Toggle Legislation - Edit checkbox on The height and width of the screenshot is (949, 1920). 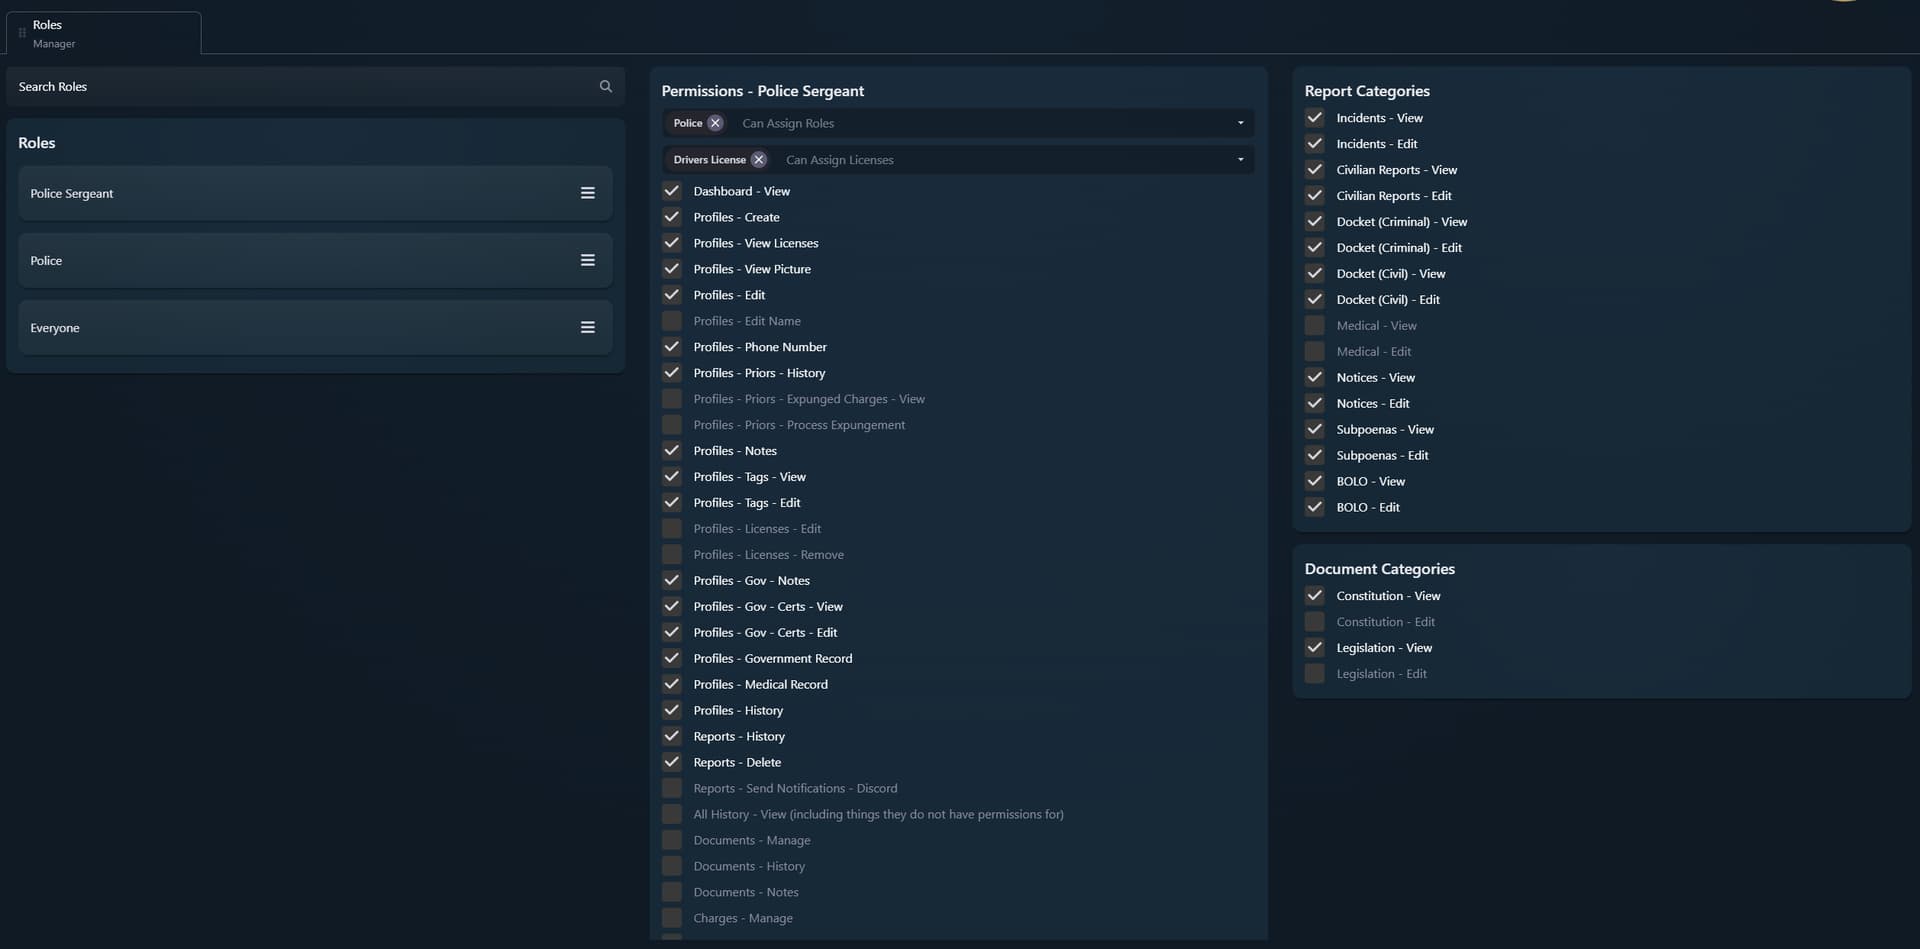1315,674
